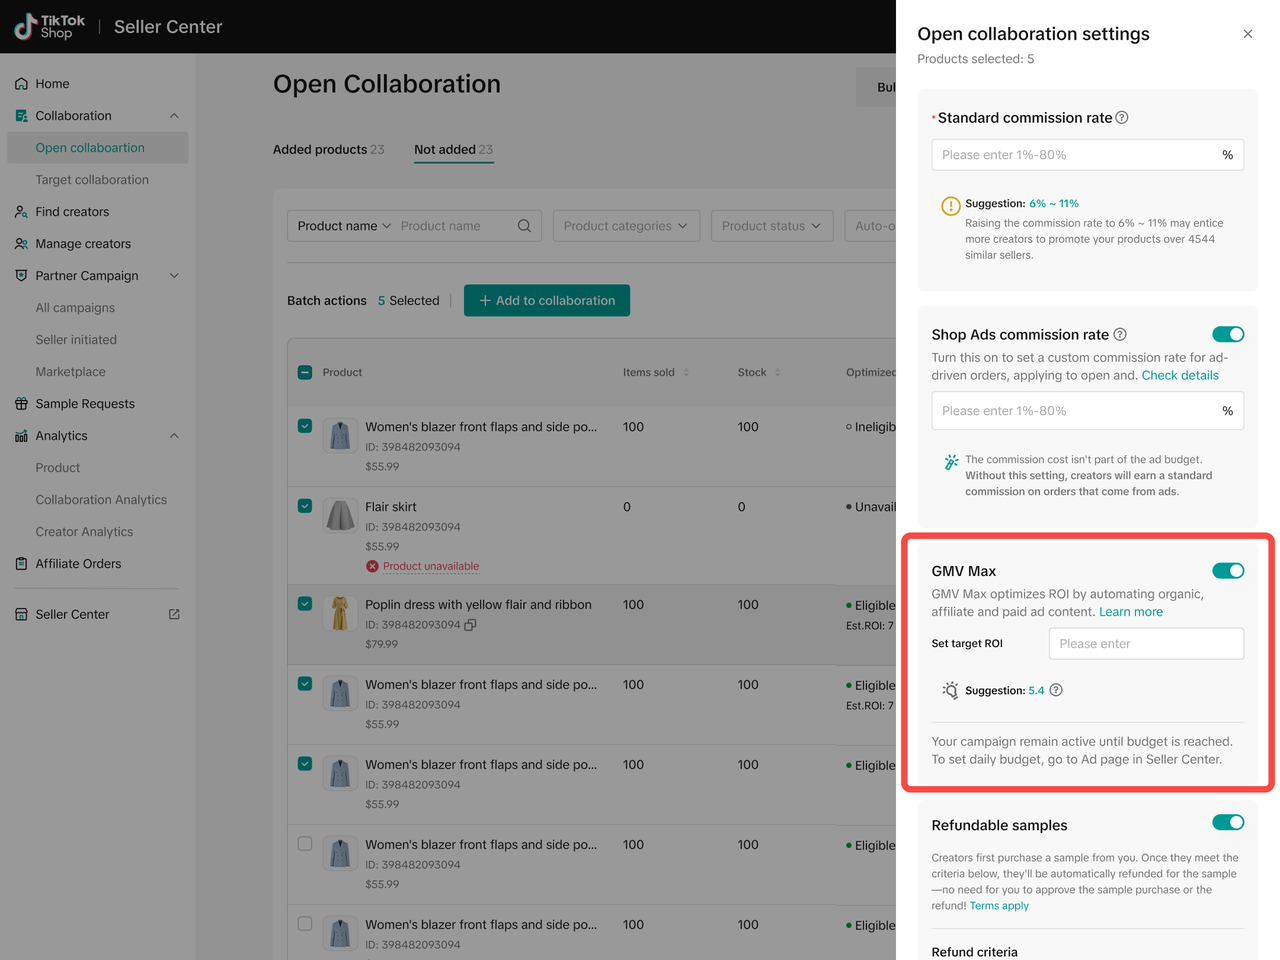Open Target collaboration in the sidebar
This screenshot has height=960, width=1280.
92,180
